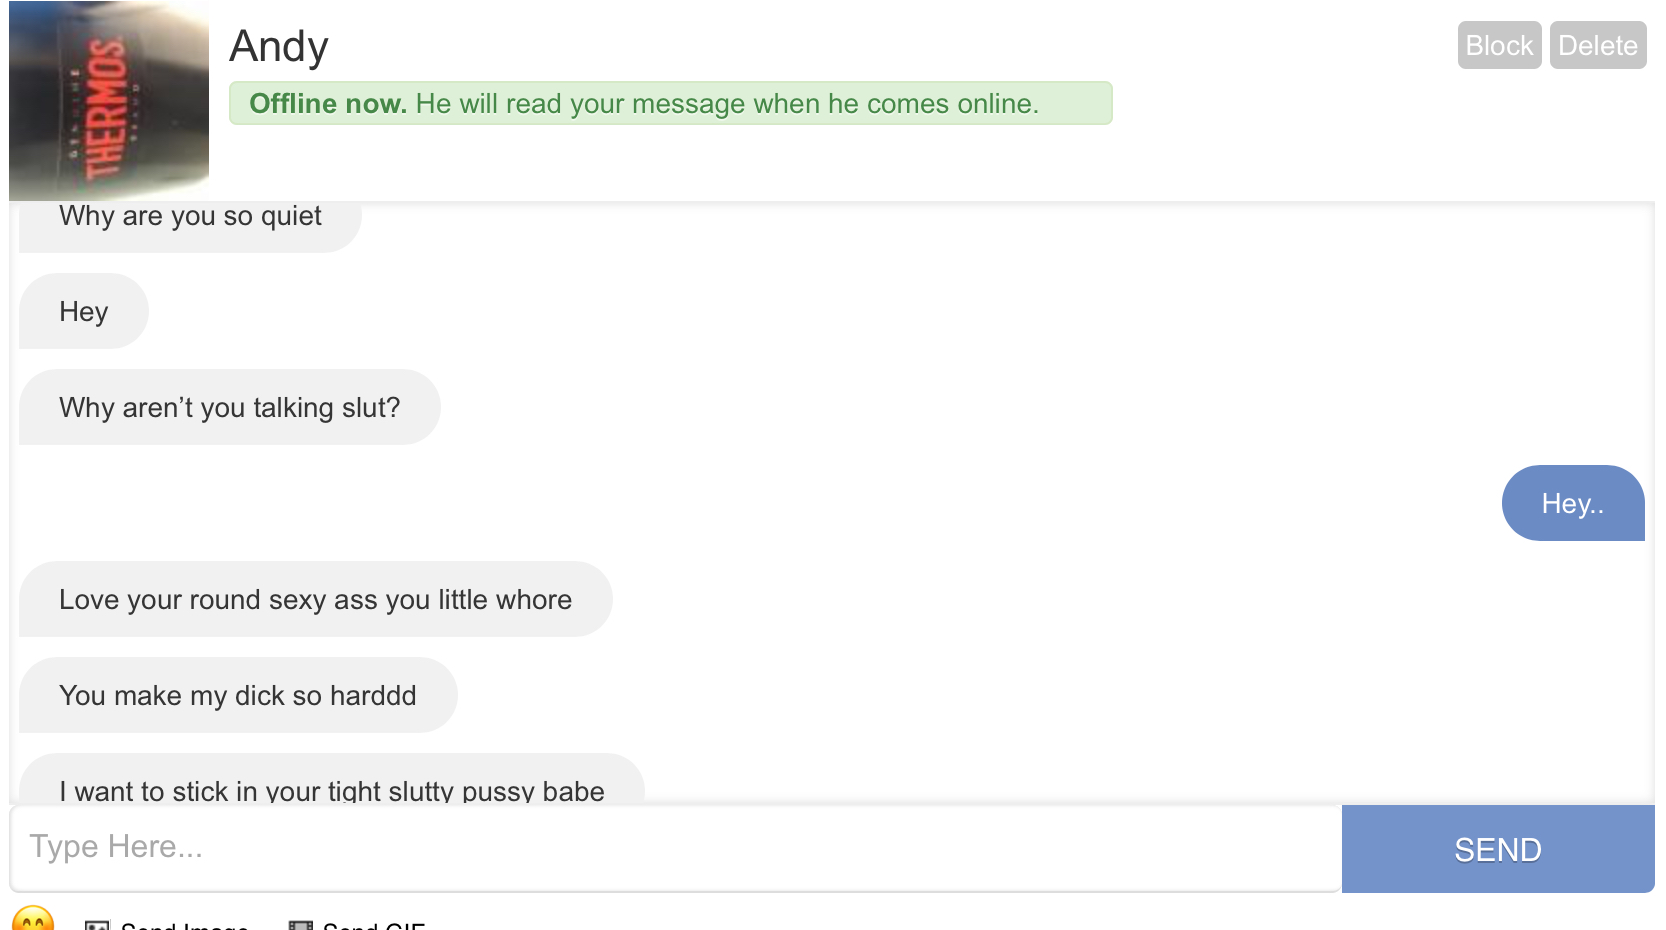
Task: Open the emoji picker smiley face
Action: [32, 919]
